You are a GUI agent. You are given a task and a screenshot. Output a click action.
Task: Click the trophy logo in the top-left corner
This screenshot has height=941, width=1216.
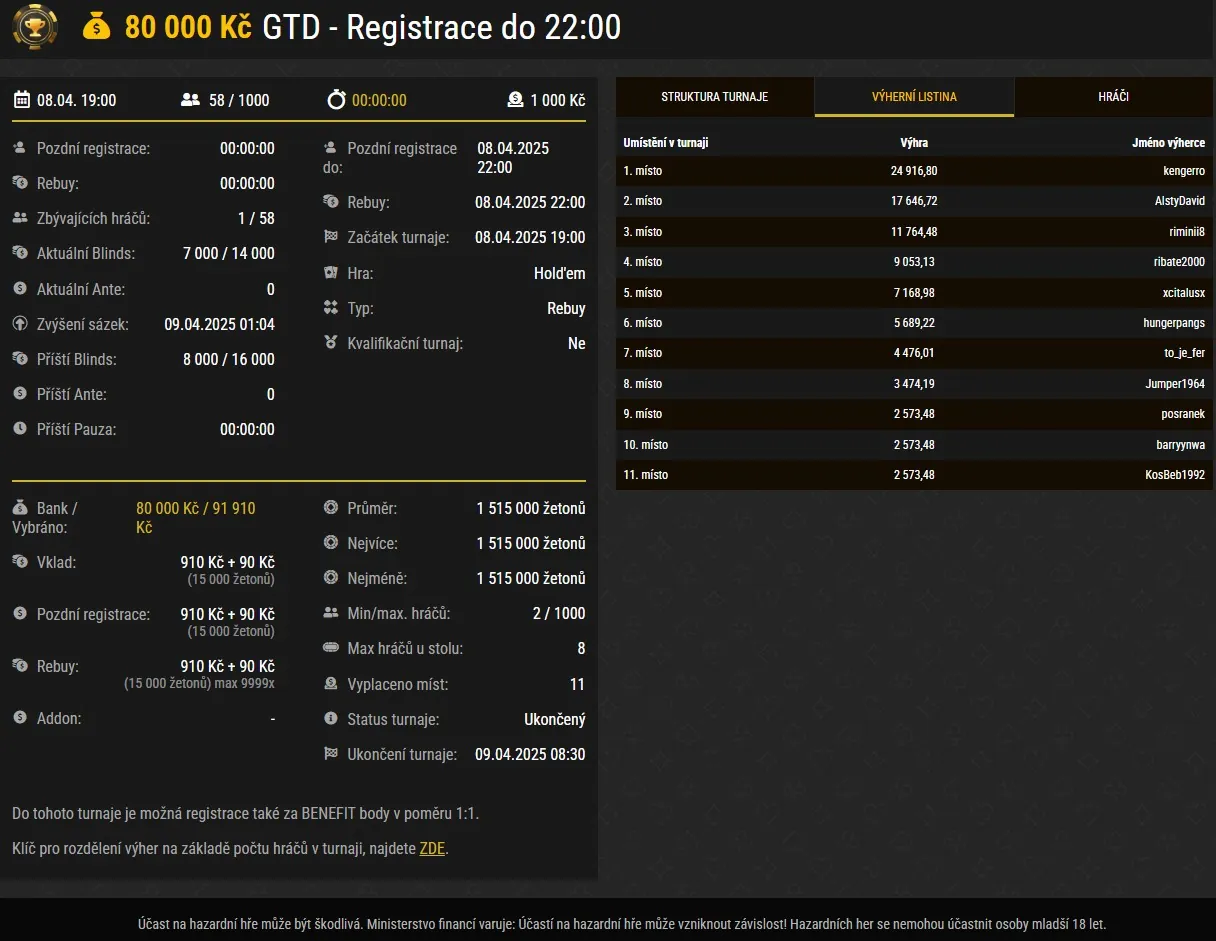point(35,27)
